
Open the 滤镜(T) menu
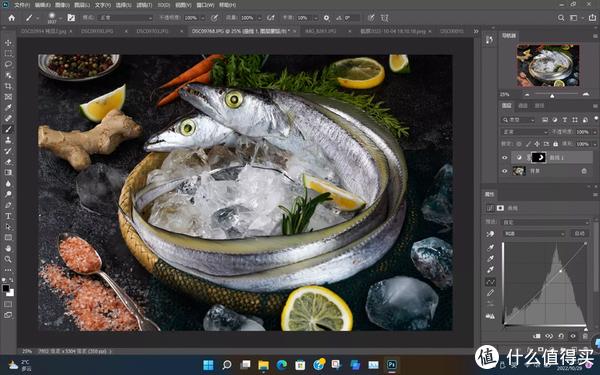tap(144, 5)
